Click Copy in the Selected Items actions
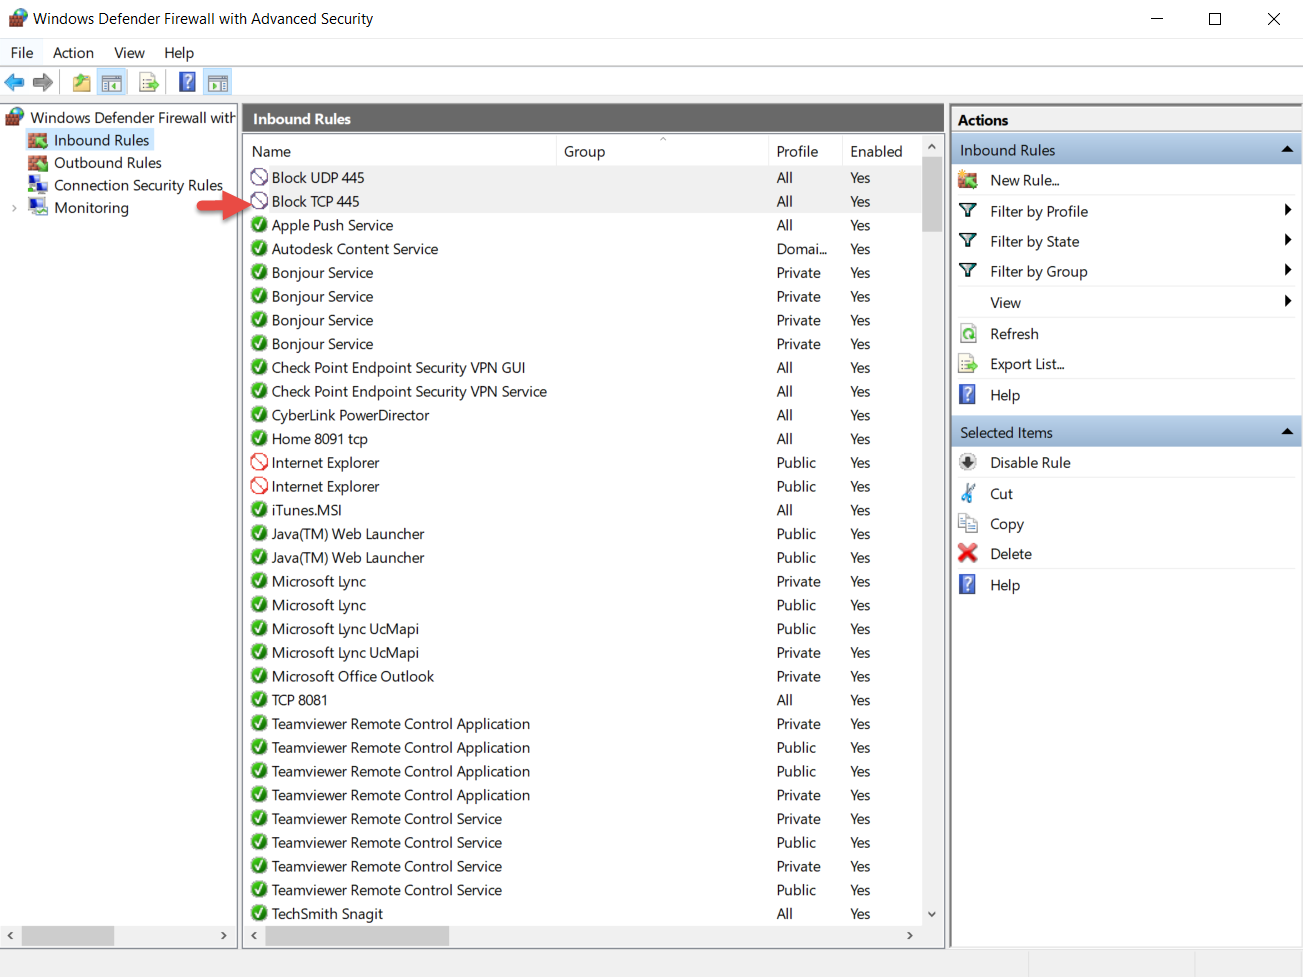This screenshot has width=1303, height=977. pyautogui.click(x=1006, y=524)
